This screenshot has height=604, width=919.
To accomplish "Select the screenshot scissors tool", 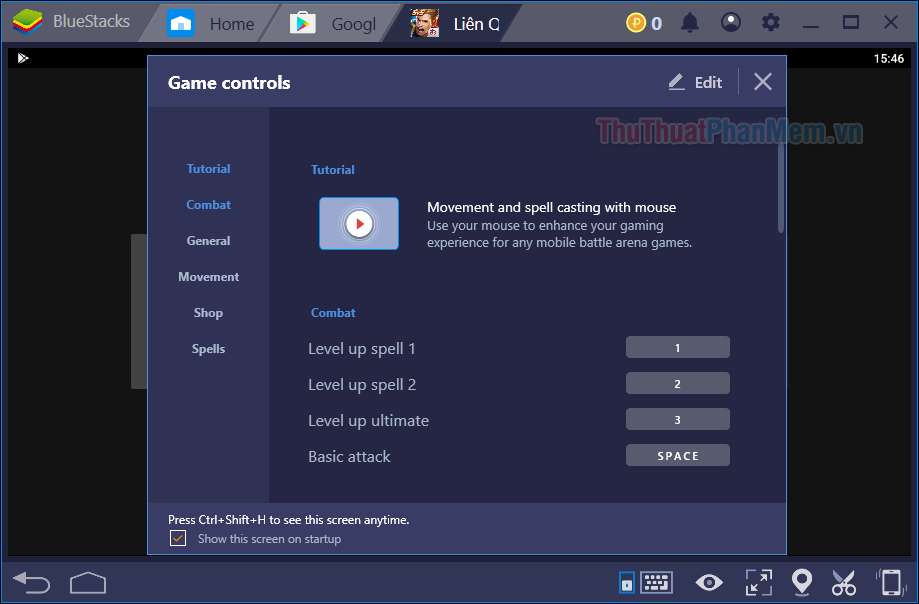I will tap(844, 582).
